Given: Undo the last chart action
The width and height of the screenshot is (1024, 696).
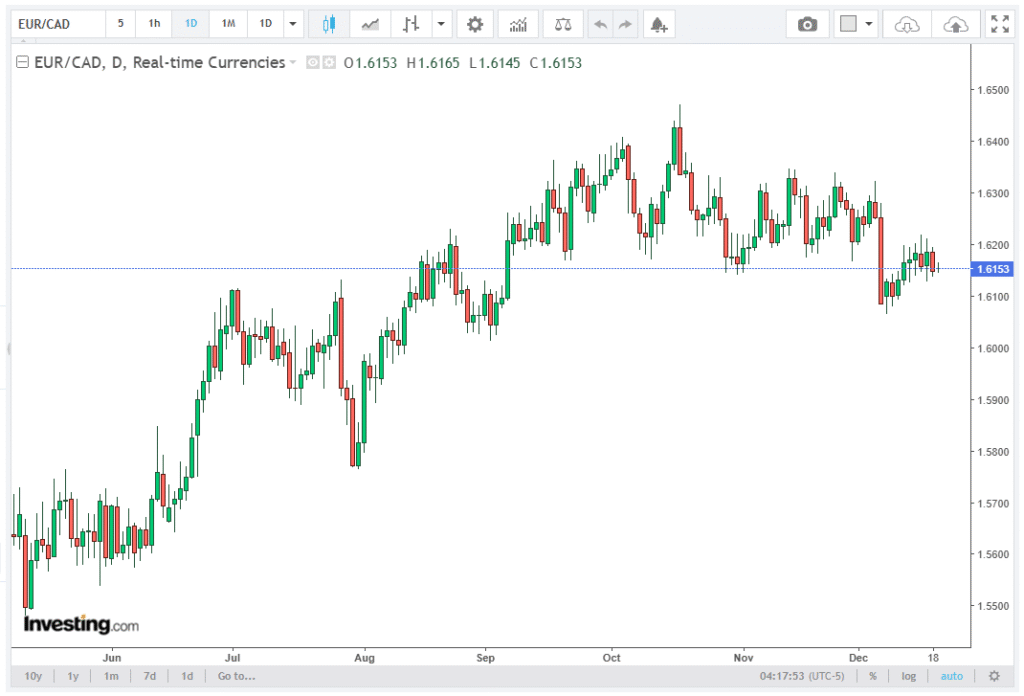Looking at the screenshot, I should [x=600, y=24].
